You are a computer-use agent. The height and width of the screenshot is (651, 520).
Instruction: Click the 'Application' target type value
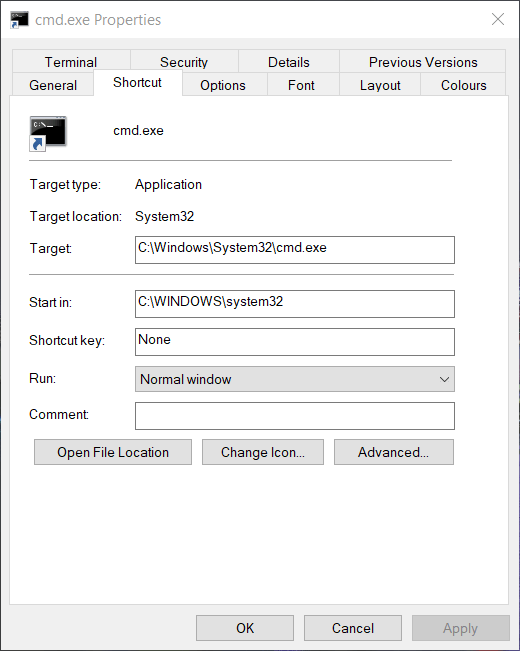click(x=168, y=184)
